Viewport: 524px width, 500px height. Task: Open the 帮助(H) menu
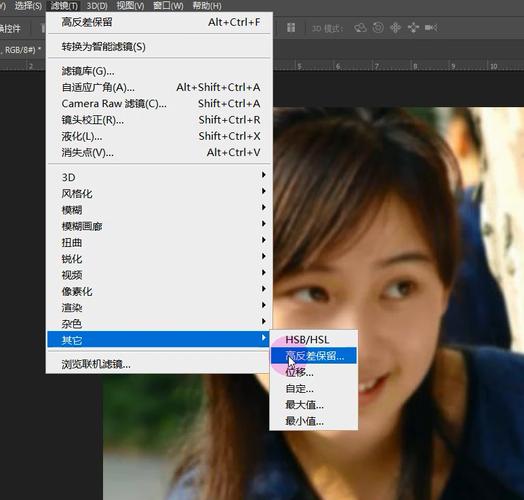click(207, 6)
